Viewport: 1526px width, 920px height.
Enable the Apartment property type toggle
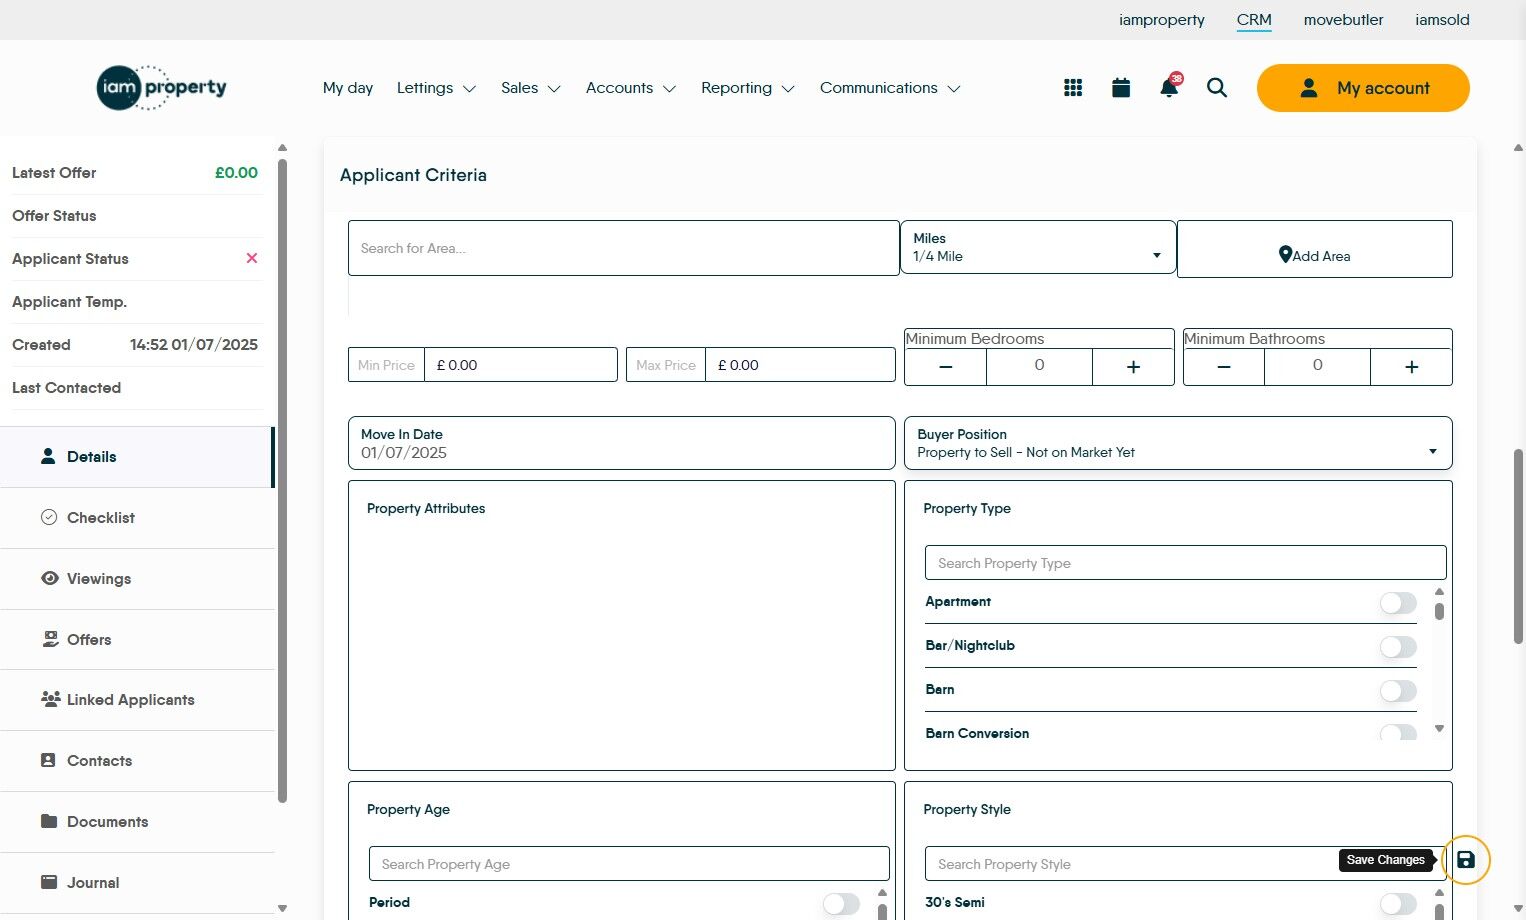click(x=1397, y=603)
